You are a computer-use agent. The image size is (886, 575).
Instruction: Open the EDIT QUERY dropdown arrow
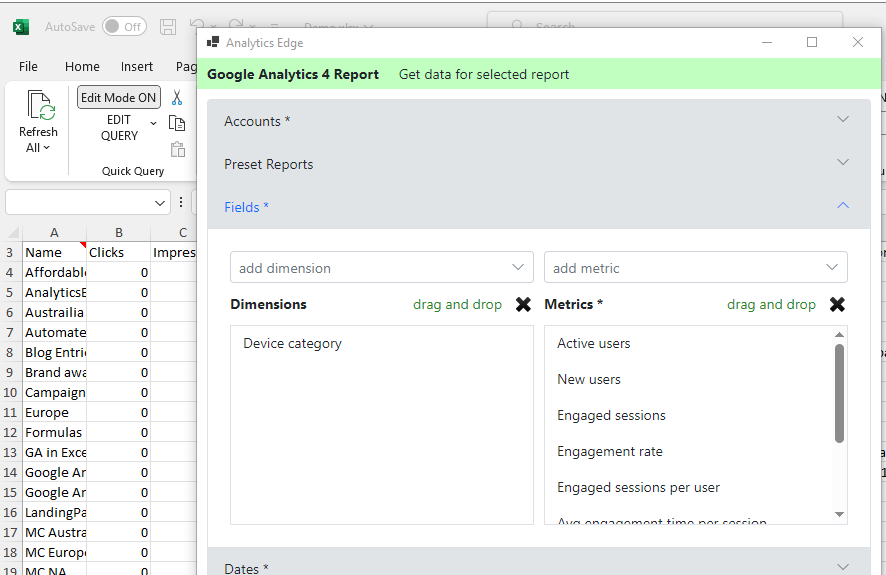tap(153, 123)
